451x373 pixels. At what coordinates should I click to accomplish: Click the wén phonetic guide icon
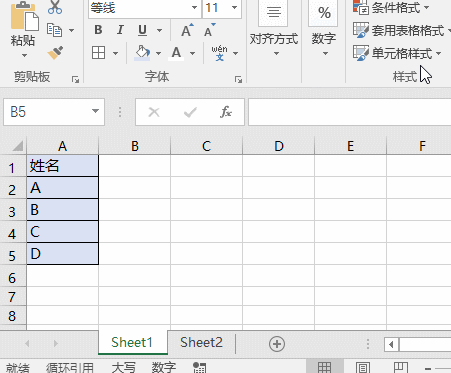click(x=219, y=53)
